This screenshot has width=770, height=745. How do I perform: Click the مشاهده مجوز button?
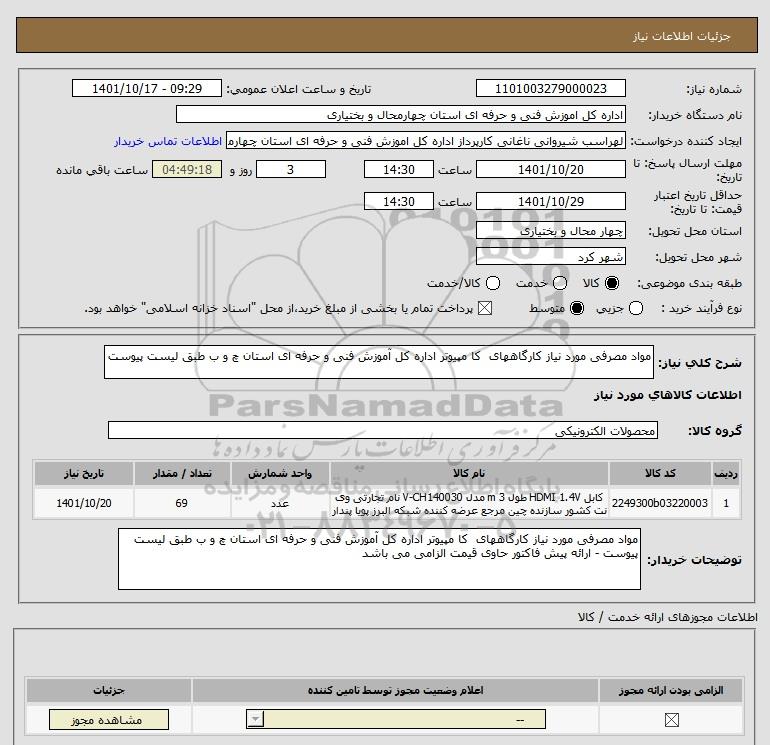point(109,720)
